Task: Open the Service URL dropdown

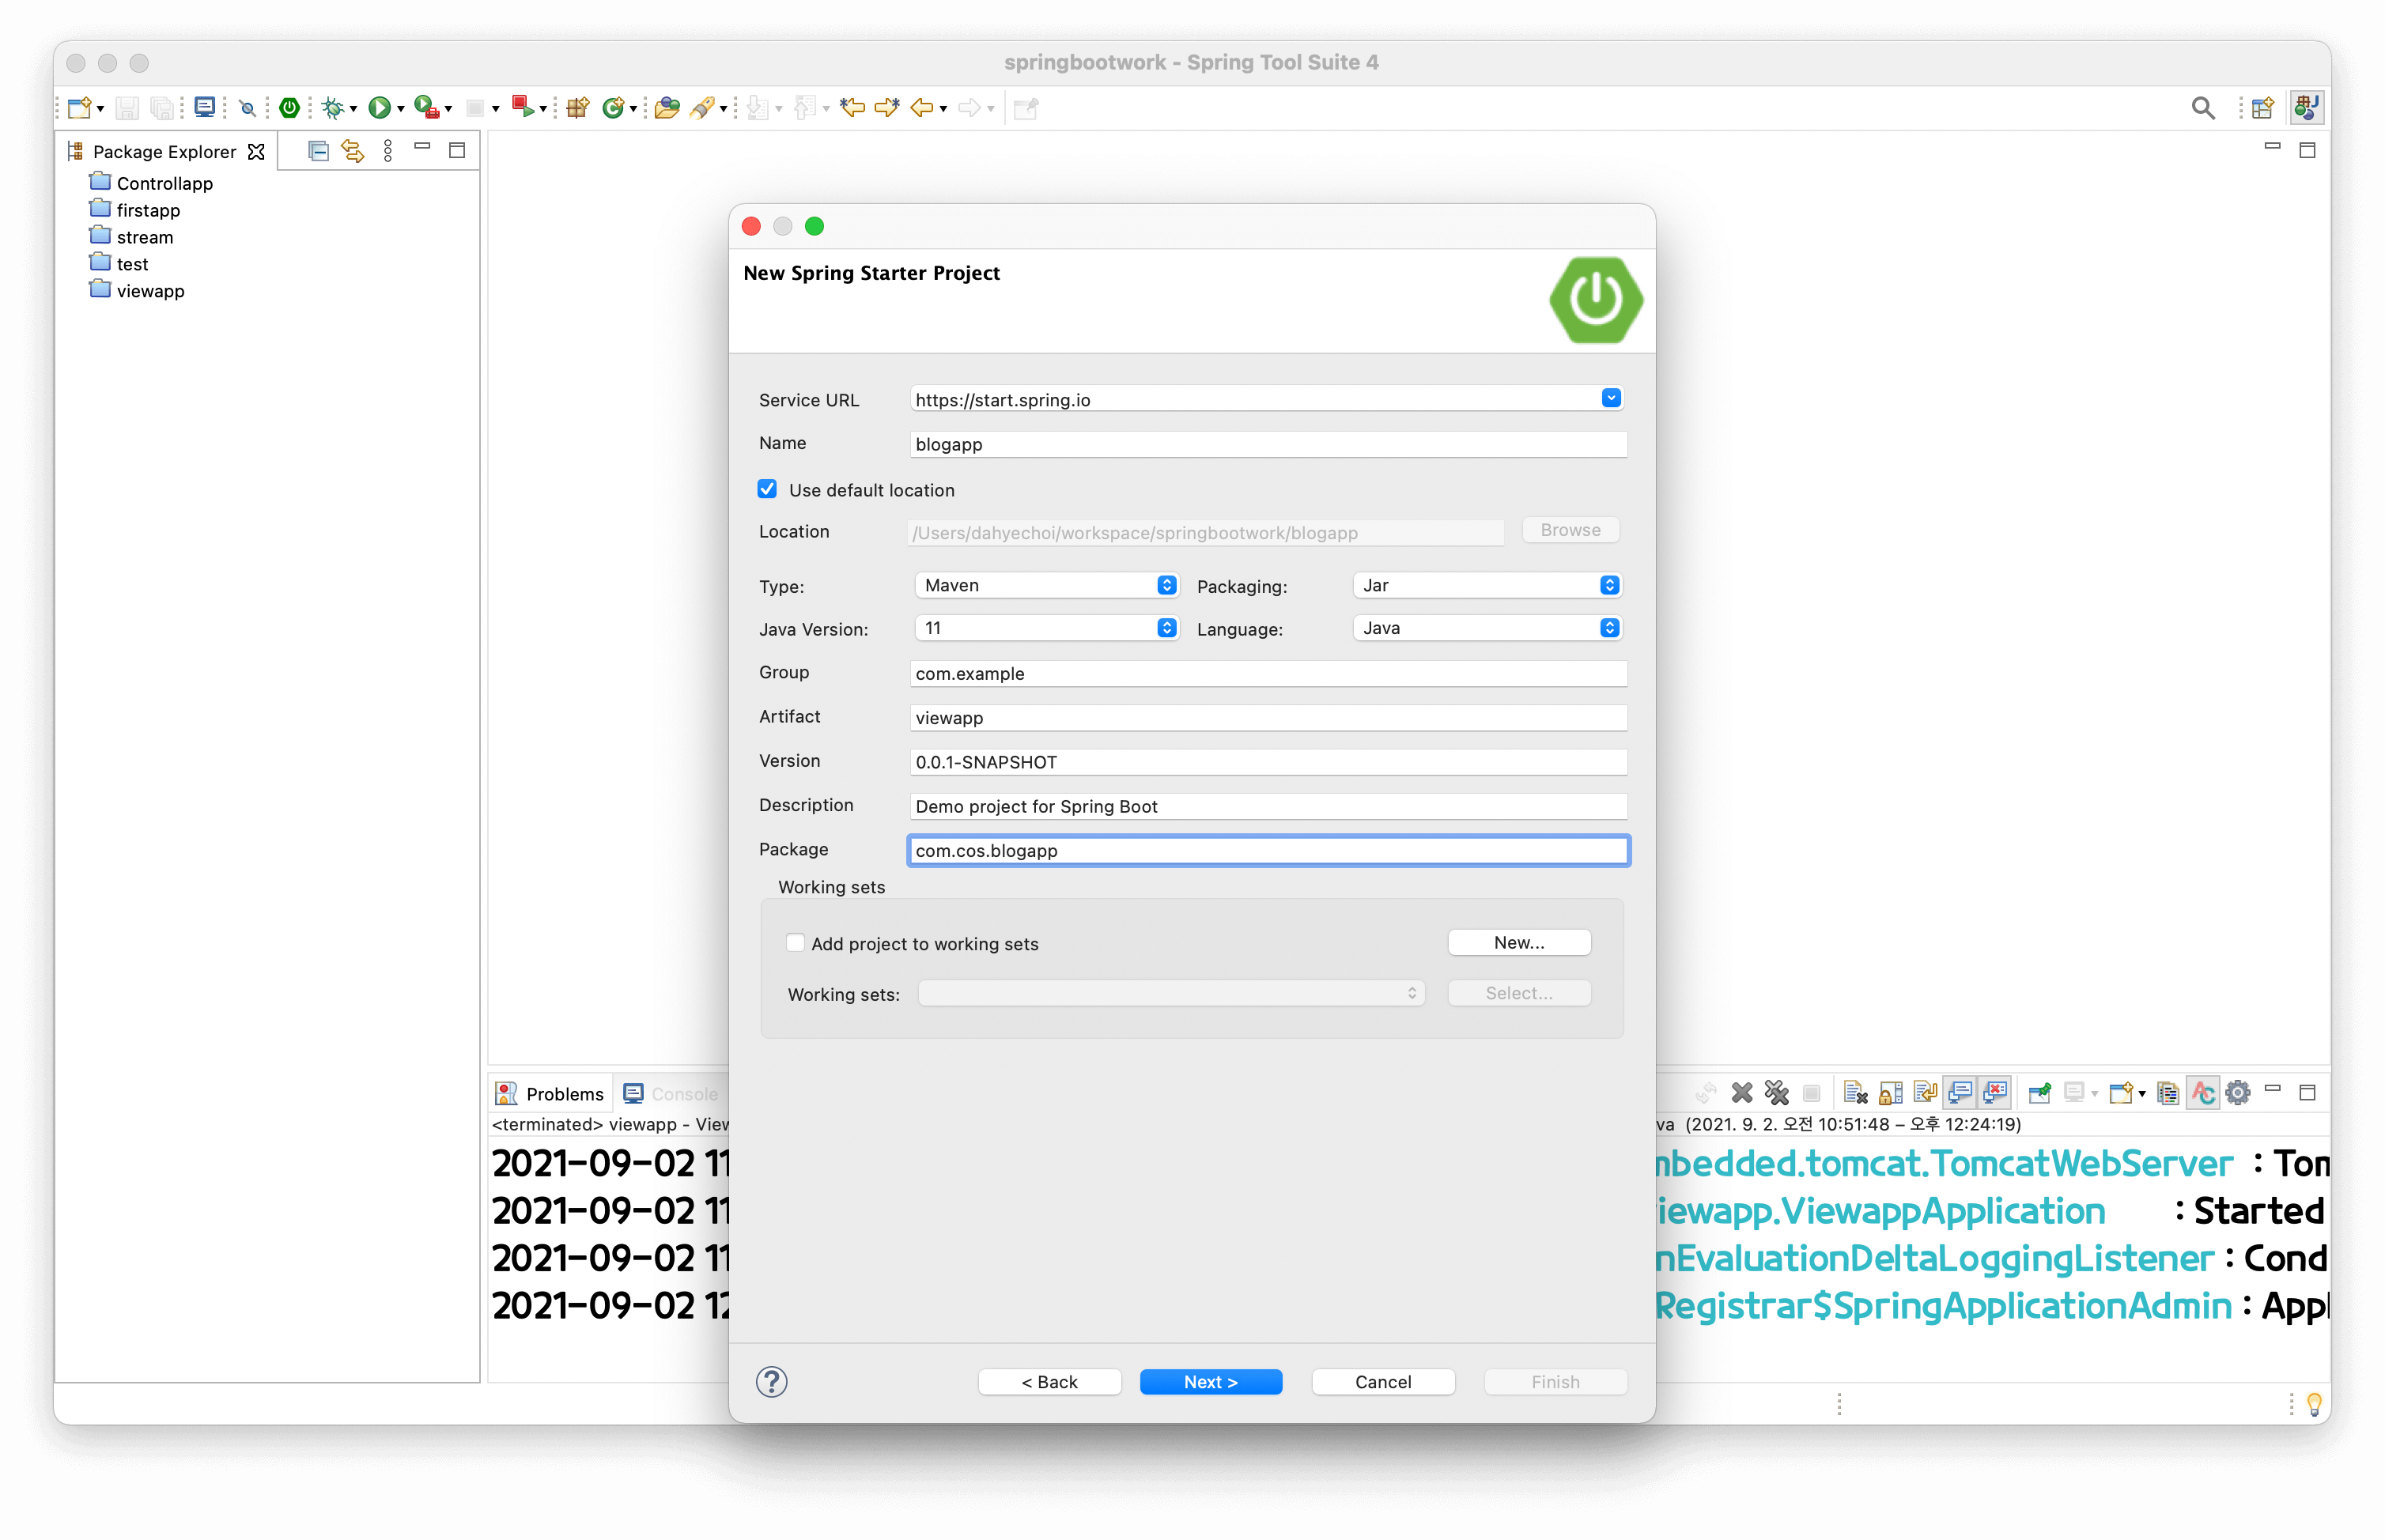Action: click(x=1611, y=398)
